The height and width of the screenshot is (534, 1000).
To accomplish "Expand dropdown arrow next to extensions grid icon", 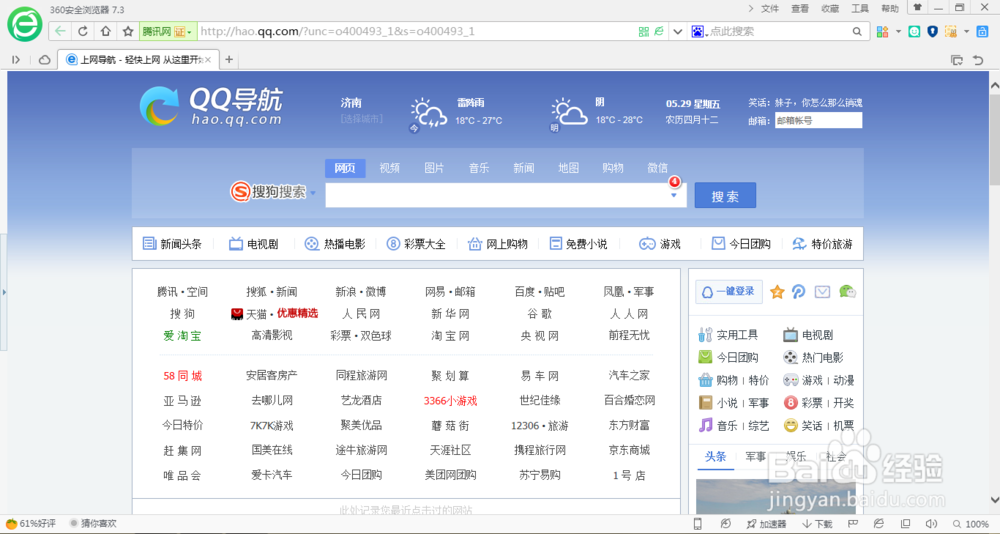I will (898, 31).
